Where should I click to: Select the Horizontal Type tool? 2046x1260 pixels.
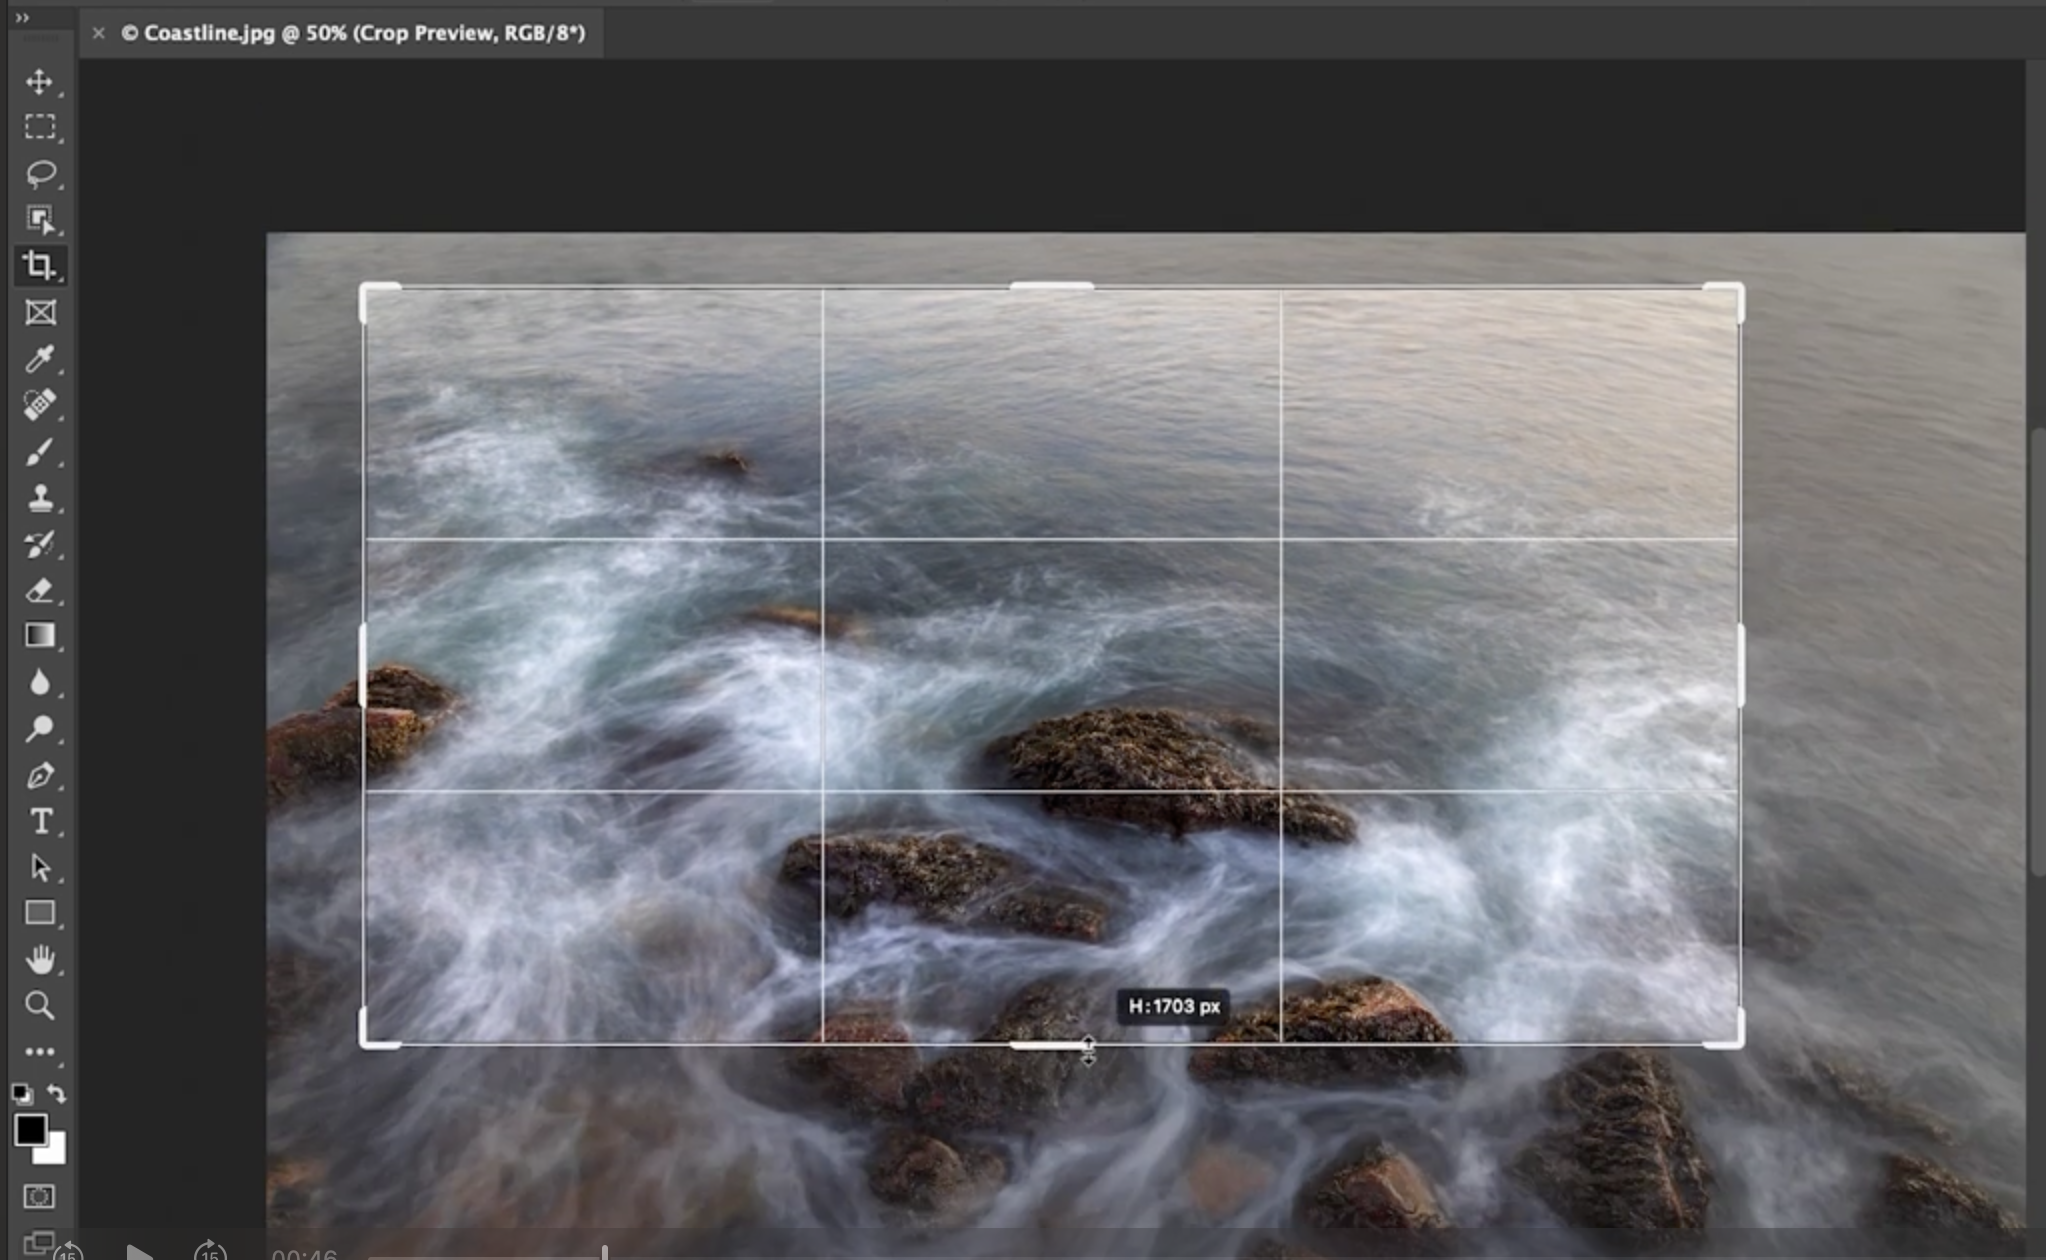(40, 821)
